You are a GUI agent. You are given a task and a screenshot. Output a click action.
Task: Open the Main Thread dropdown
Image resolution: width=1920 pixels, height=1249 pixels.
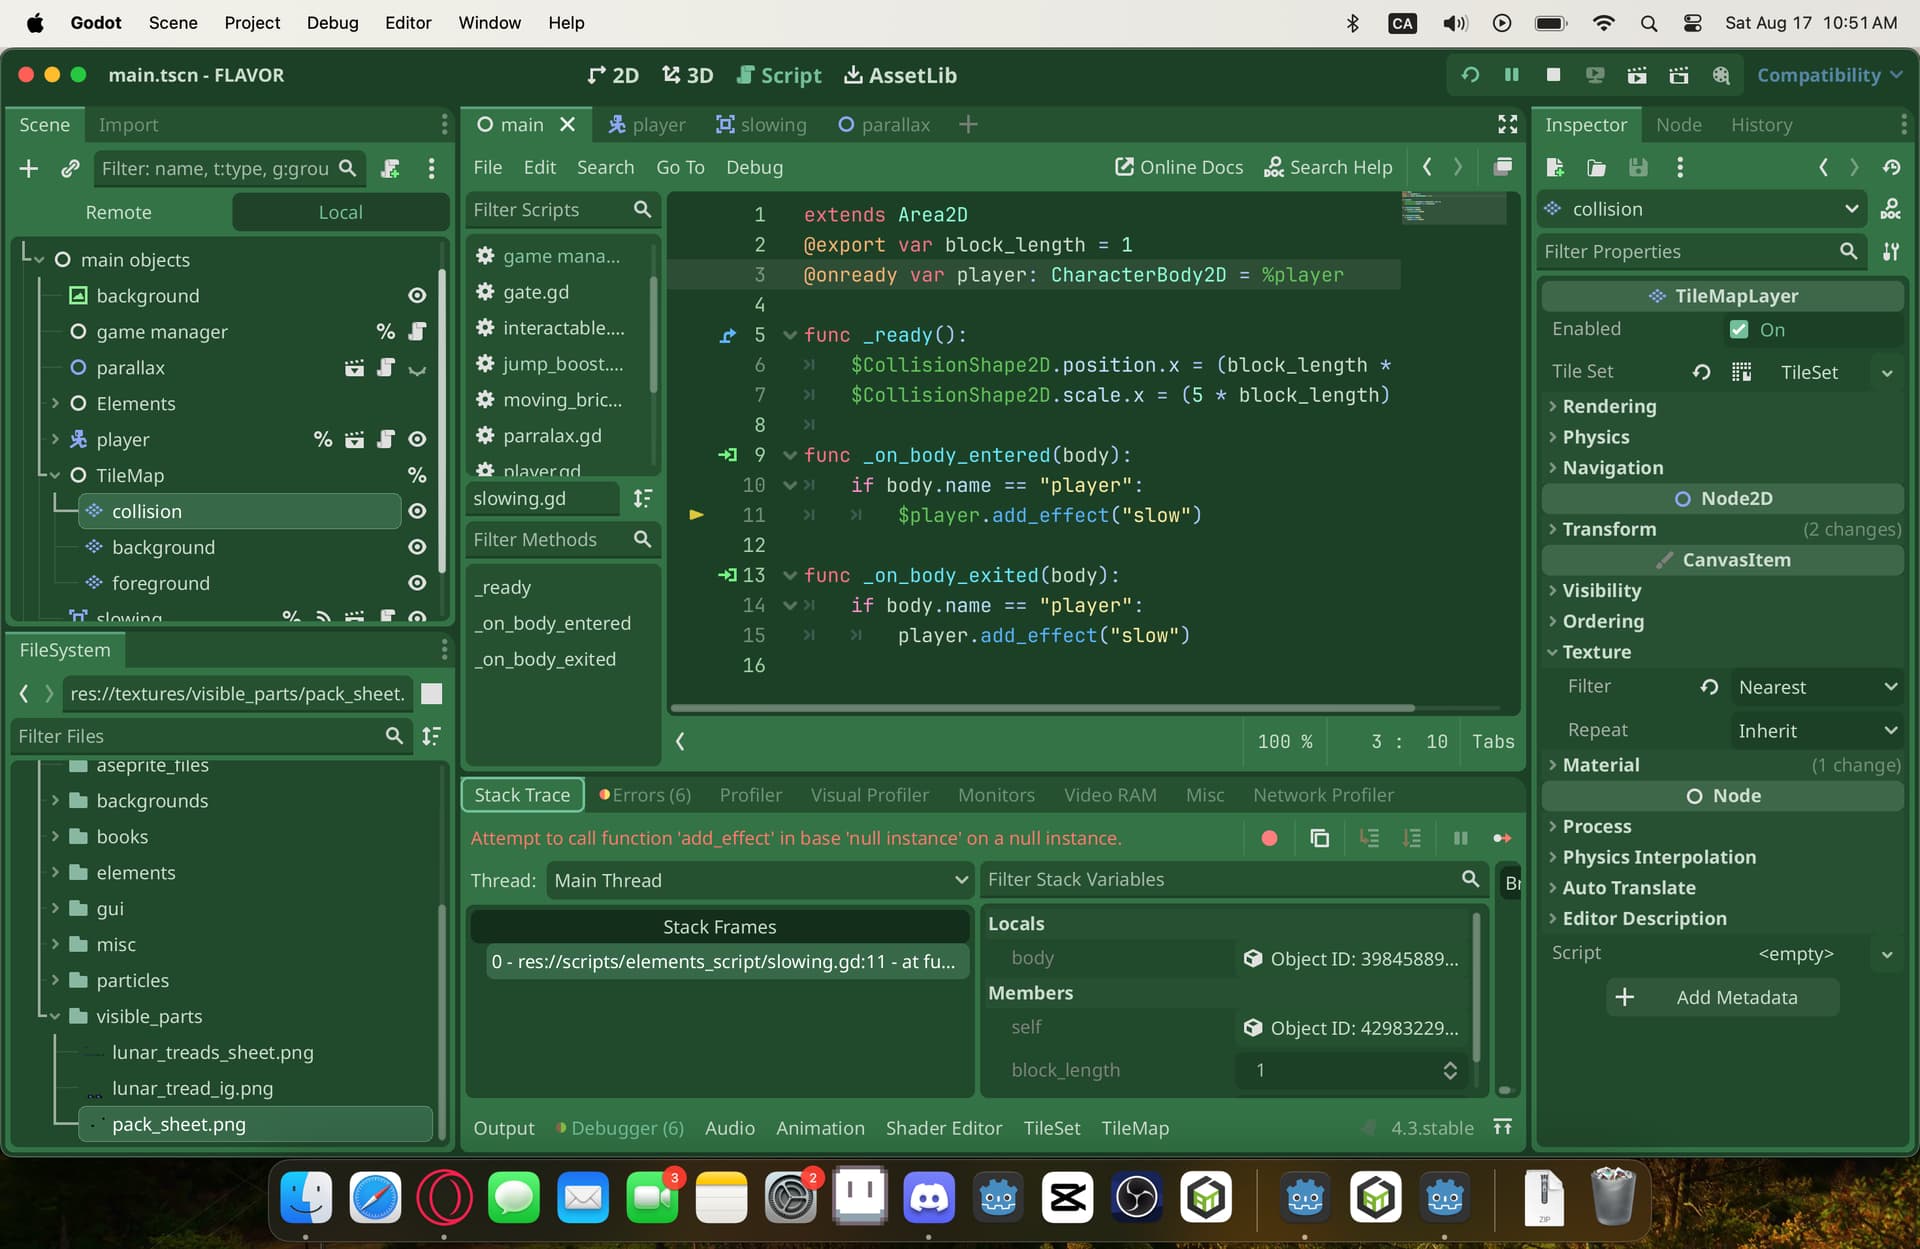point(759,881)
